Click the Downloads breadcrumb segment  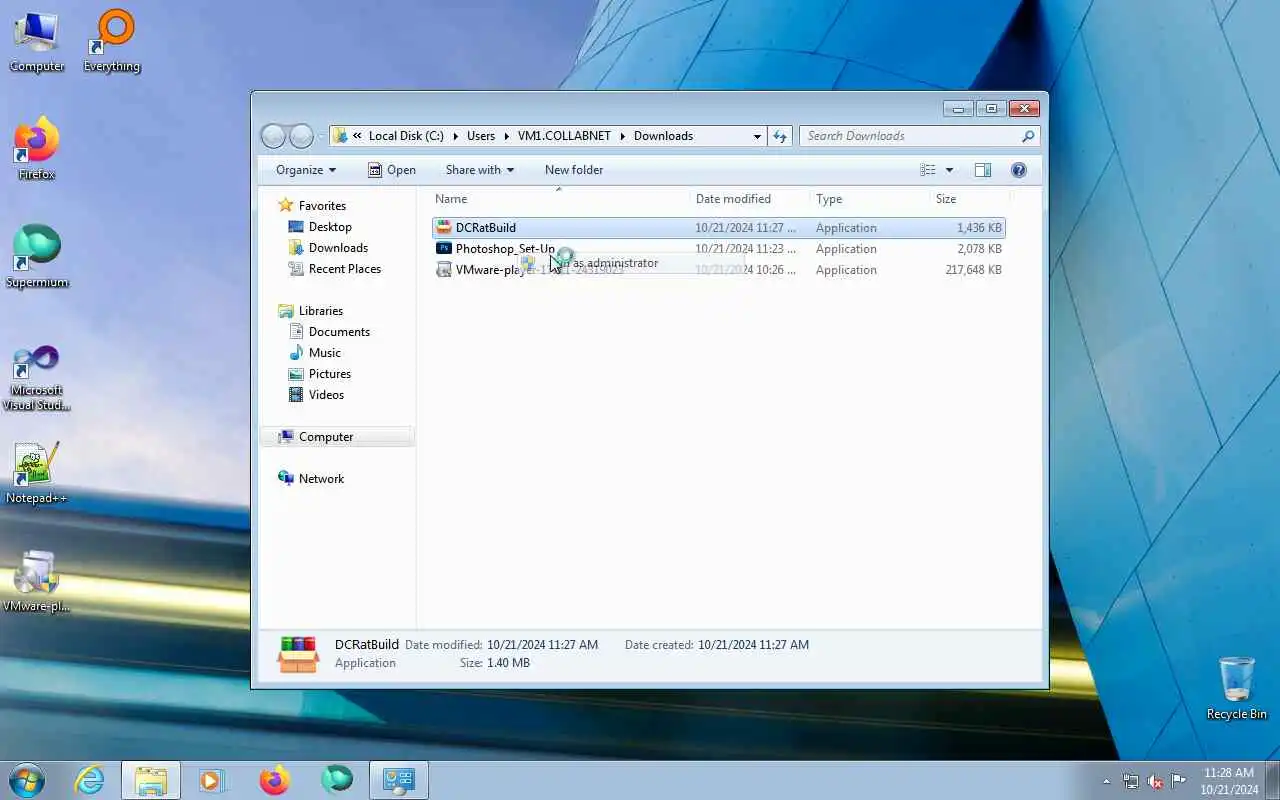click(x=663, y=136)
